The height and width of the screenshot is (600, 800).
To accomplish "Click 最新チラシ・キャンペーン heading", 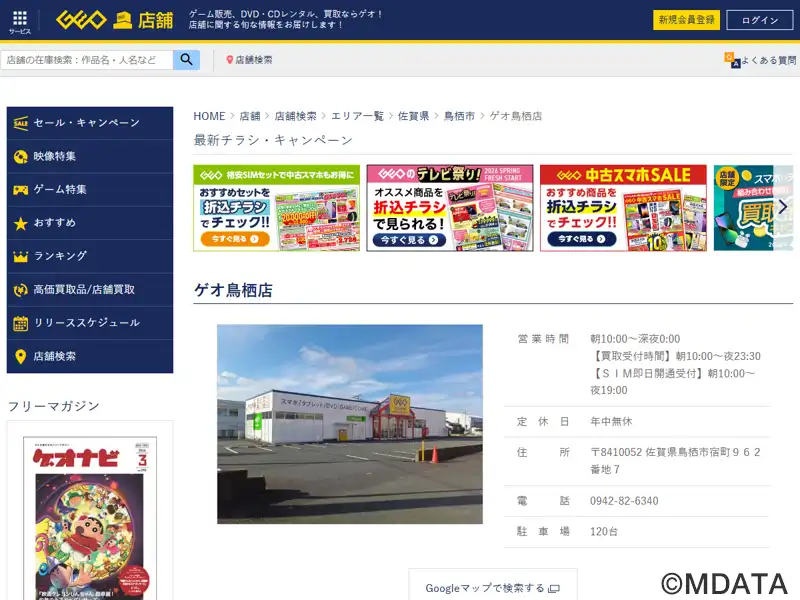I will coord(273,140).
